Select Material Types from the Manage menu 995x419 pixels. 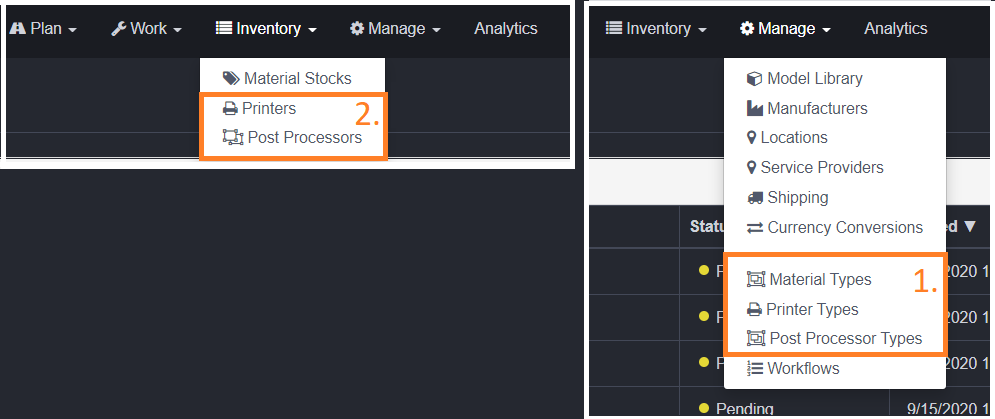pyautogui.click(x=820, y=279)
